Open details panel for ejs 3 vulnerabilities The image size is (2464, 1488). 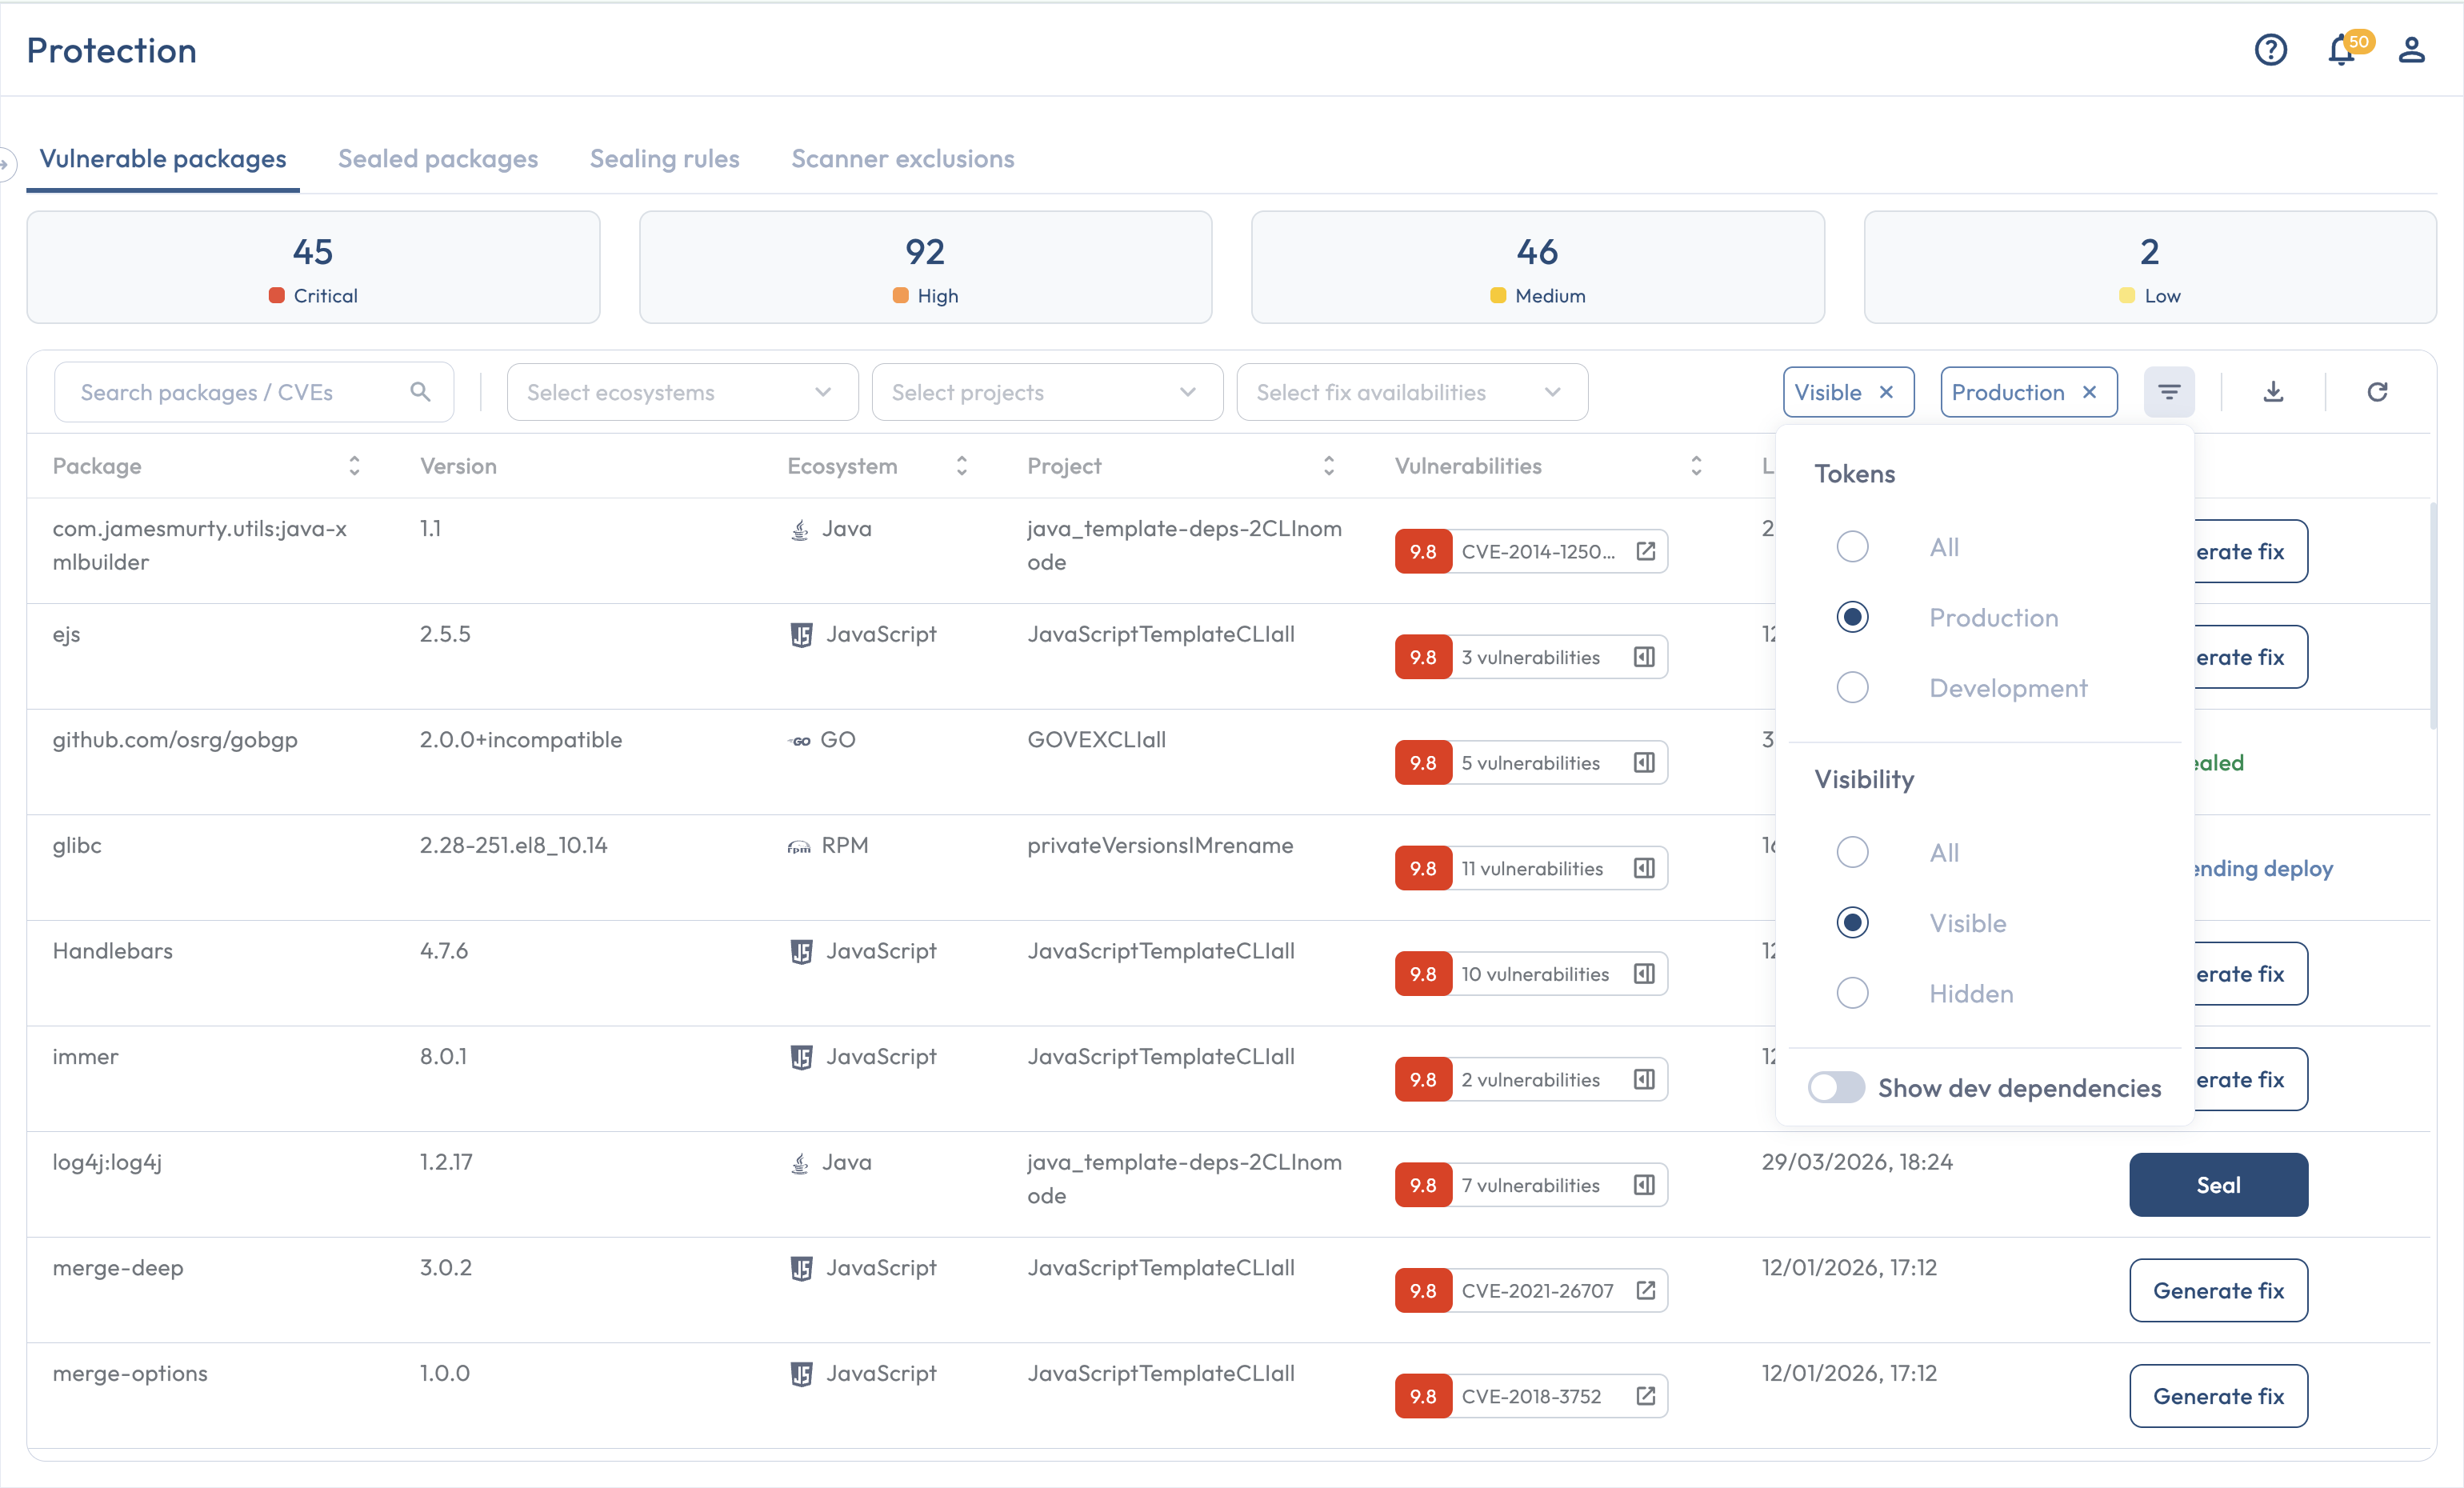coord(1644,657)
